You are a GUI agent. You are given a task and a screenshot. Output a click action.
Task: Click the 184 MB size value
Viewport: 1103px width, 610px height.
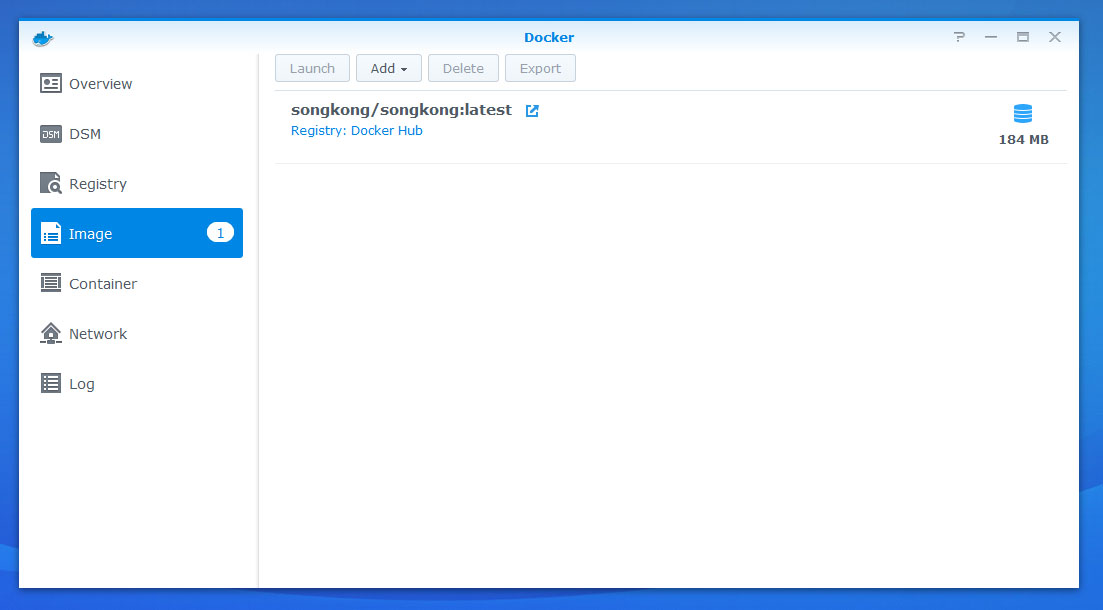coord(1024,139)
